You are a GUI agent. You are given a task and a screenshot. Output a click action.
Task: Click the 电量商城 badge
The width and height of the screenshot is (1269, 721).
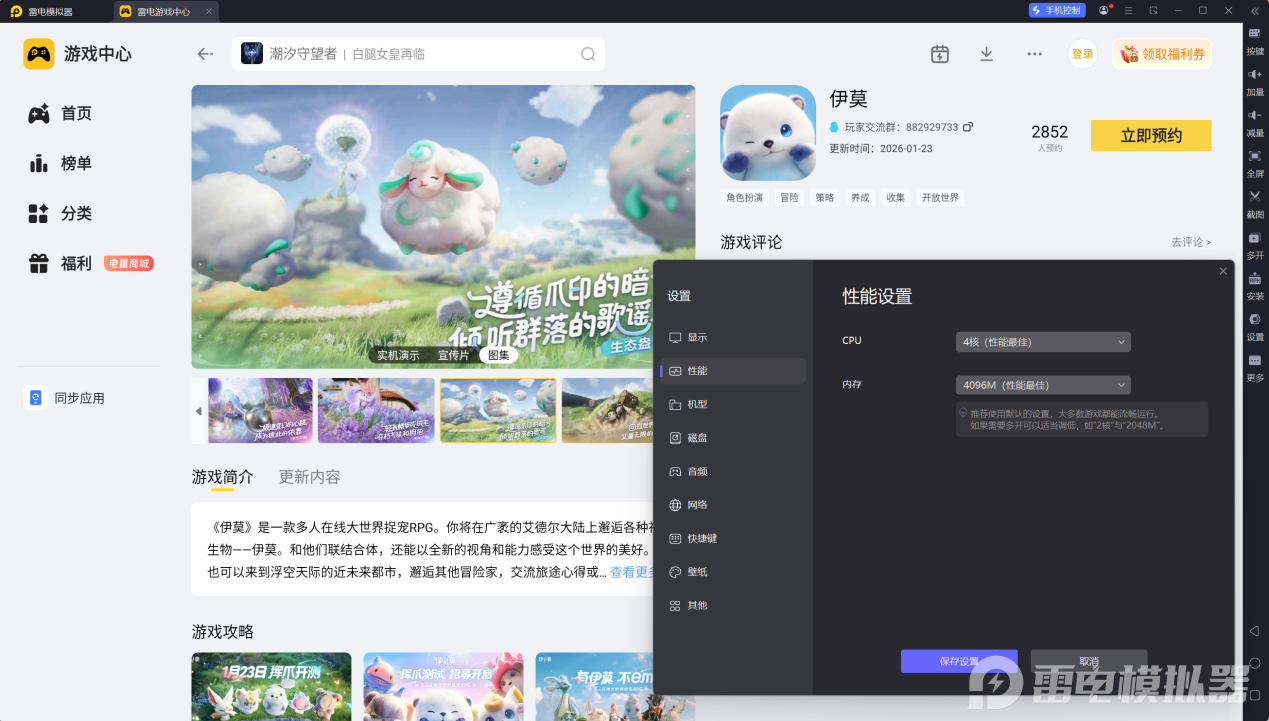pos(129,264)
